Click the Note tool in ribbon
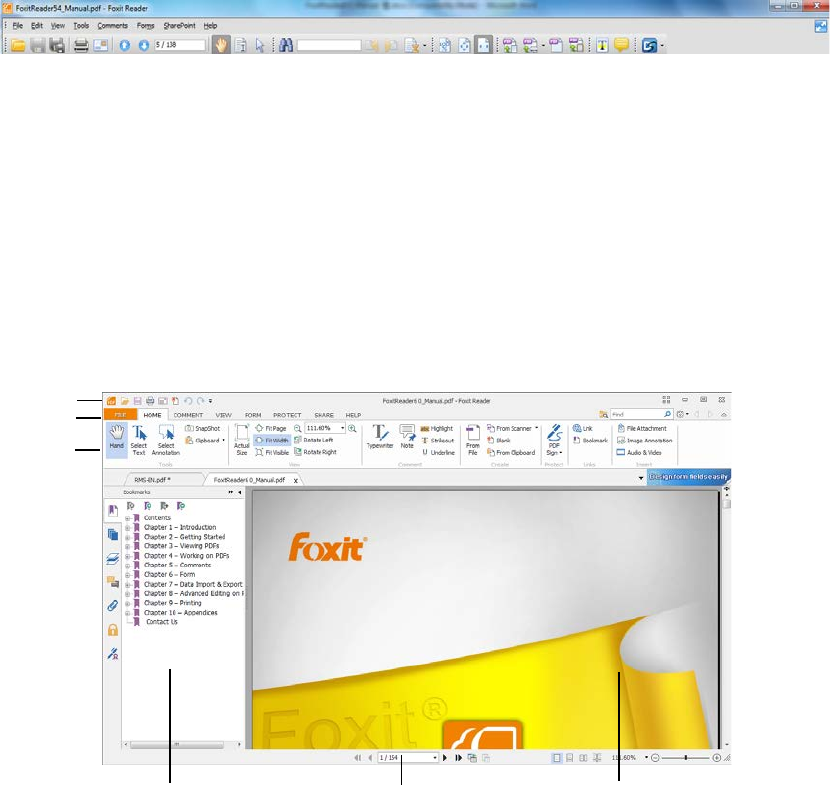830x785 pixels. 407,437
